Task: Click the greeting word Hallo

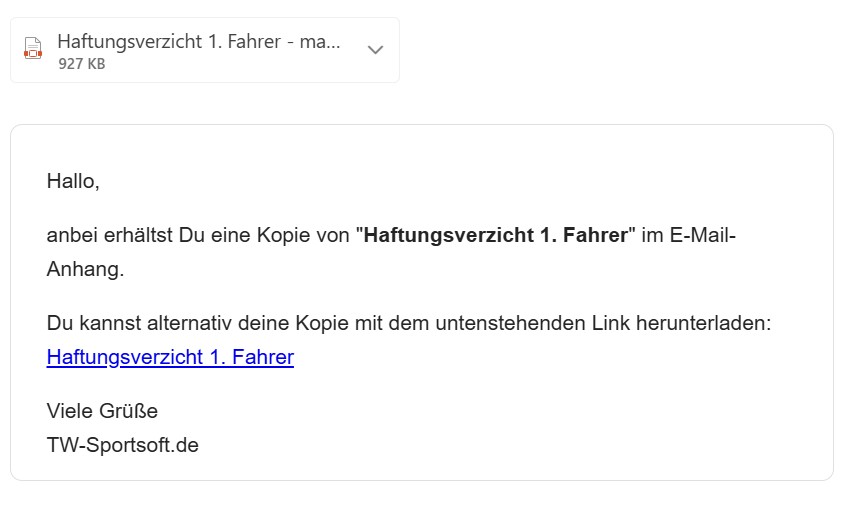Action: tap(73, 182)
